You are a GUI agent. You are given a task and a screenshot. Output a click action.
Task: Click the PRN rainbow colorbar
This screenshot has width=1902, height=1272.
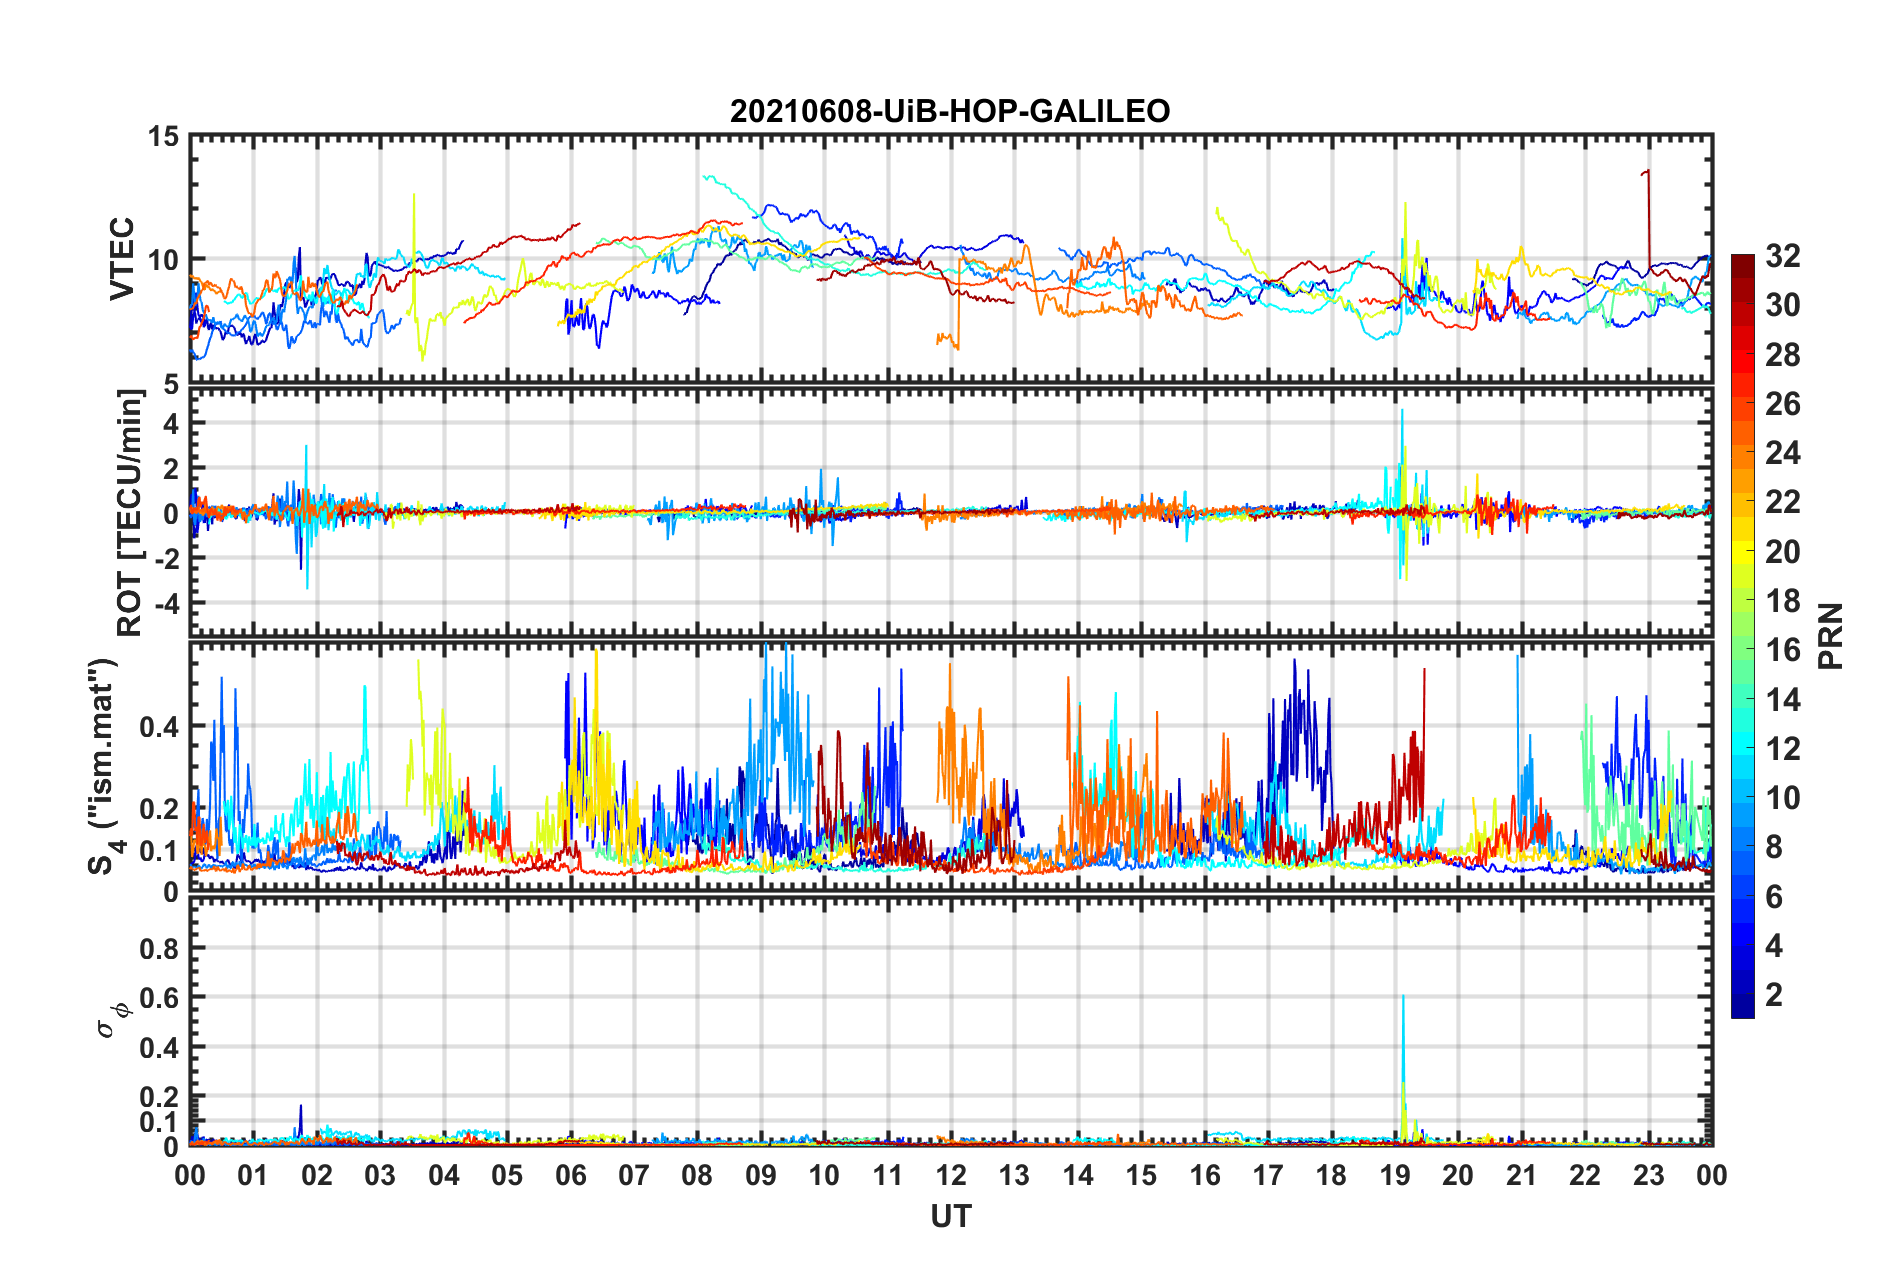1743,636
